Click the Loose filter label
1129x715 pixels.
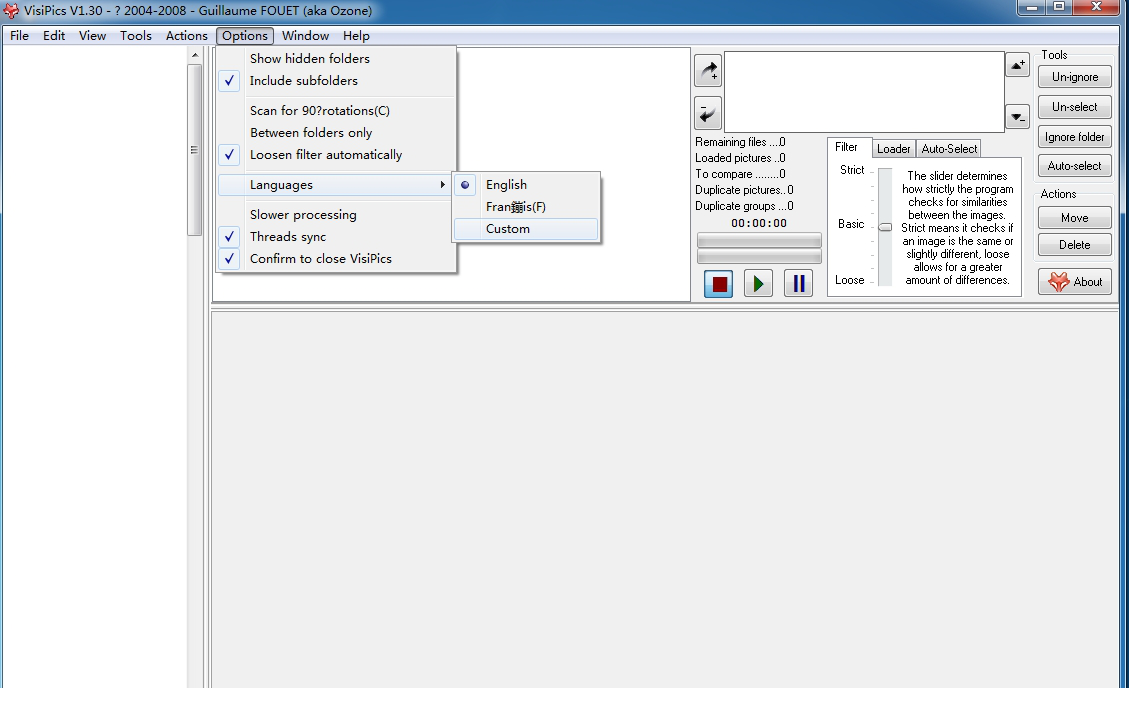coord(850,280)
